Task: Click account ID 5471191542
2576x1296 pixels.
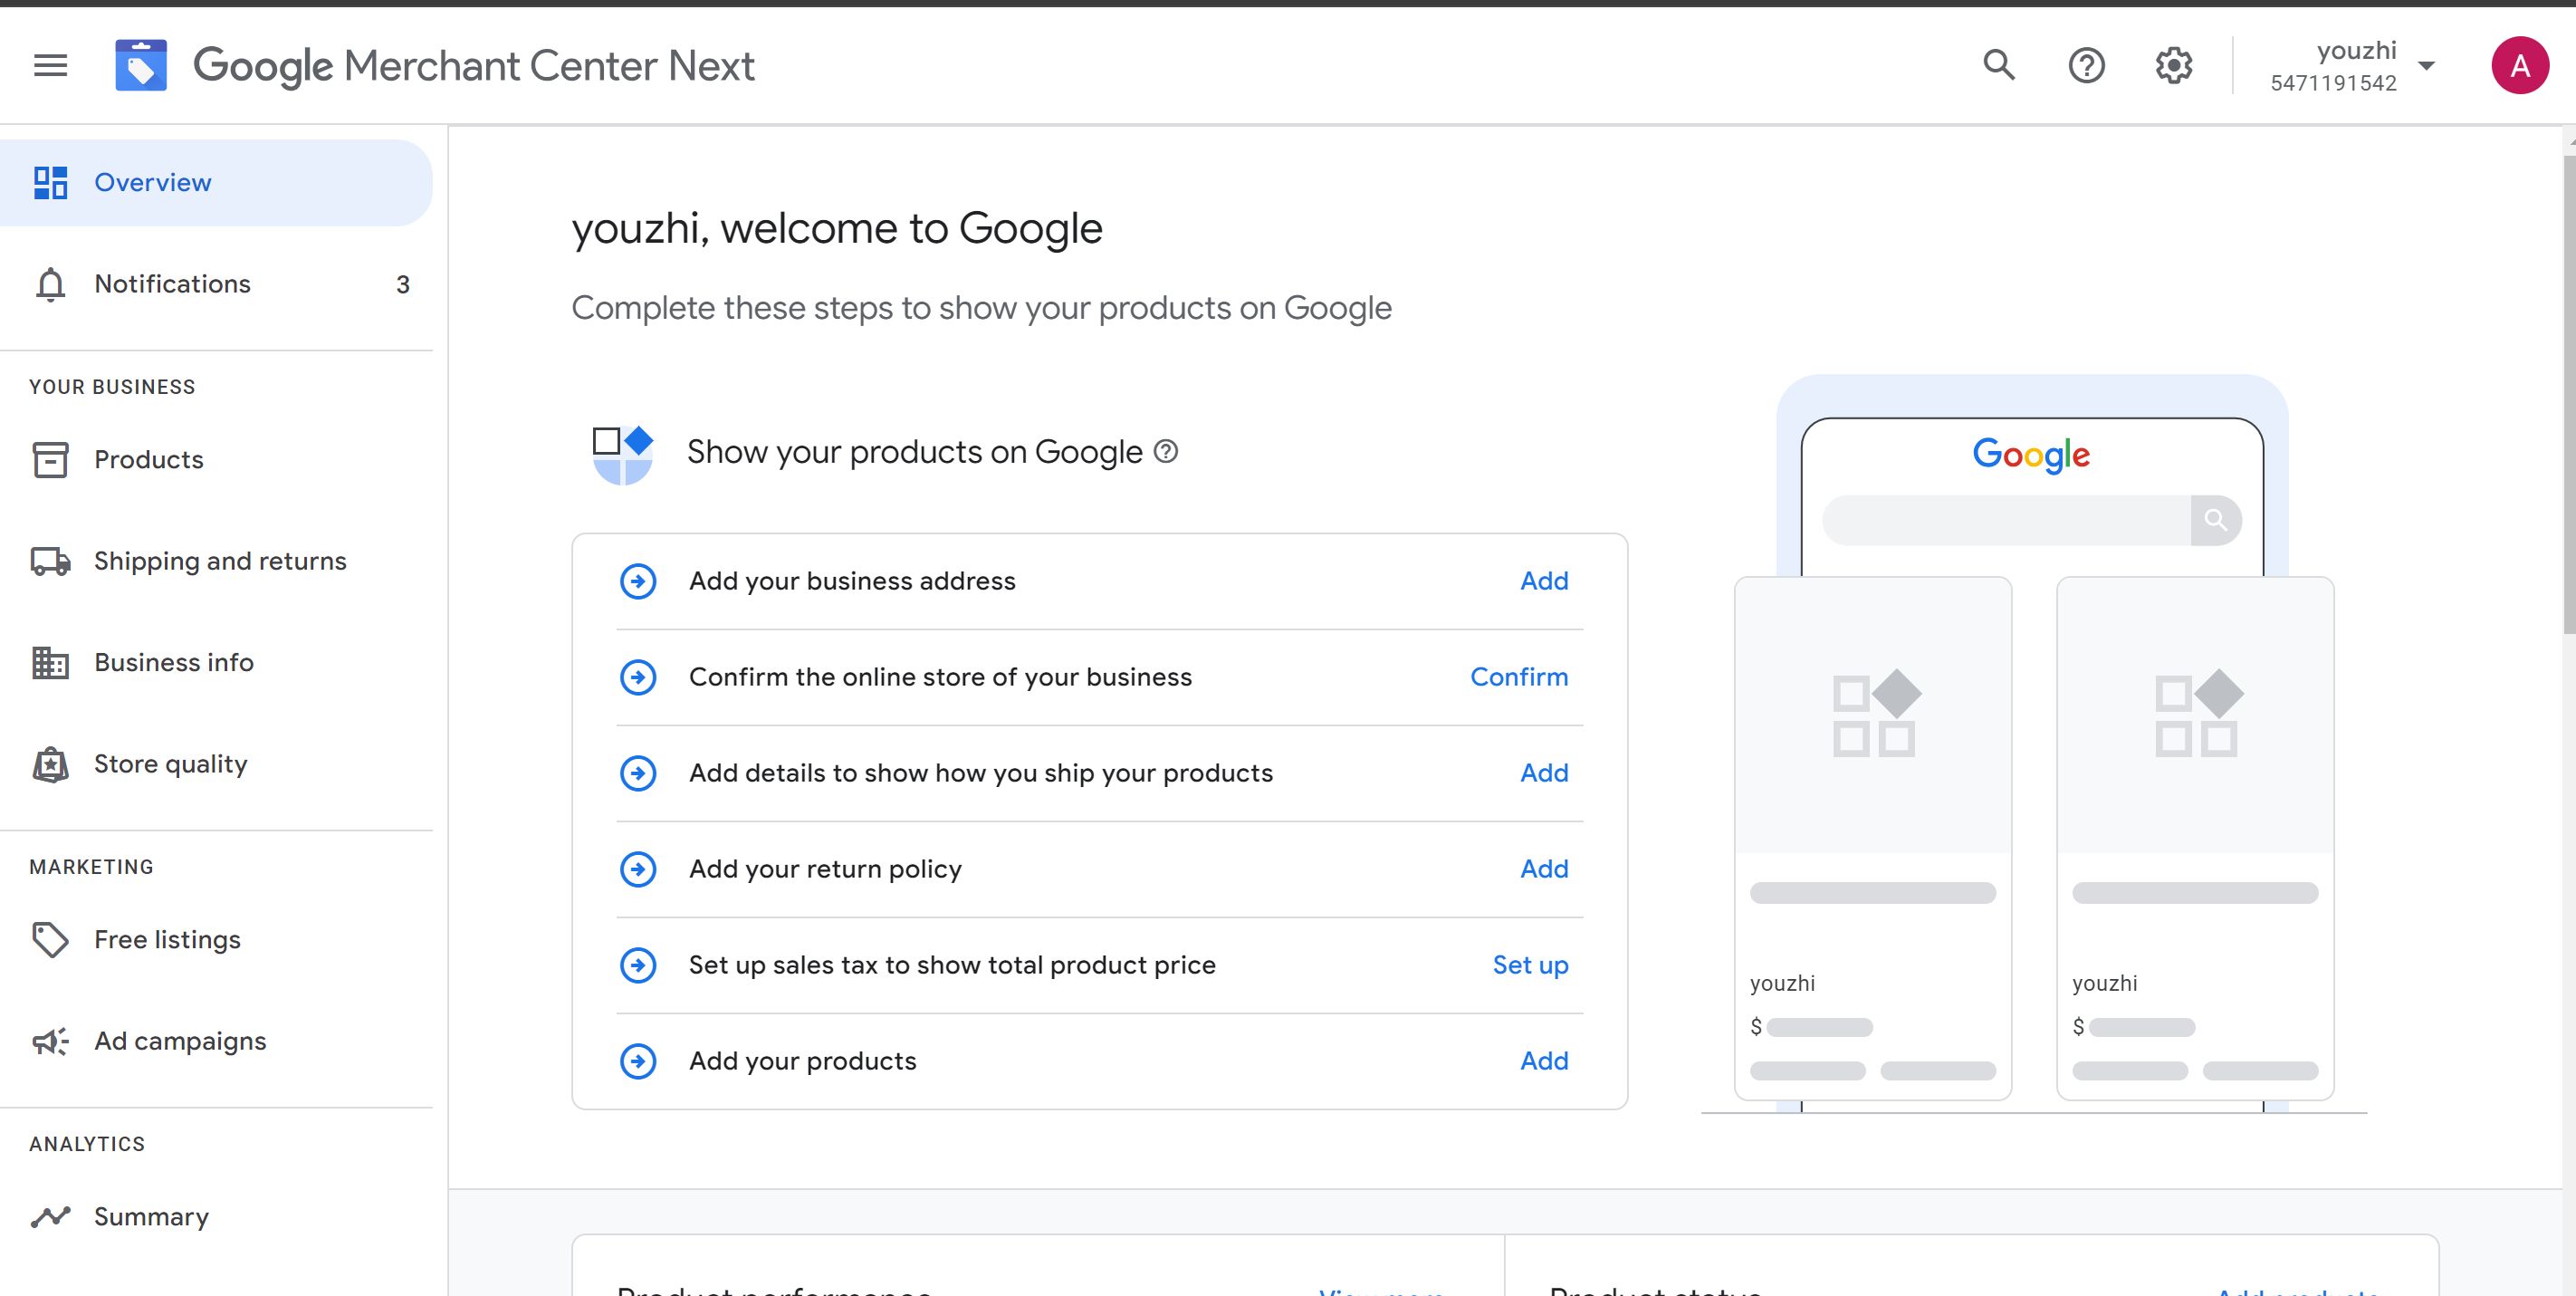Action: 2333,83
